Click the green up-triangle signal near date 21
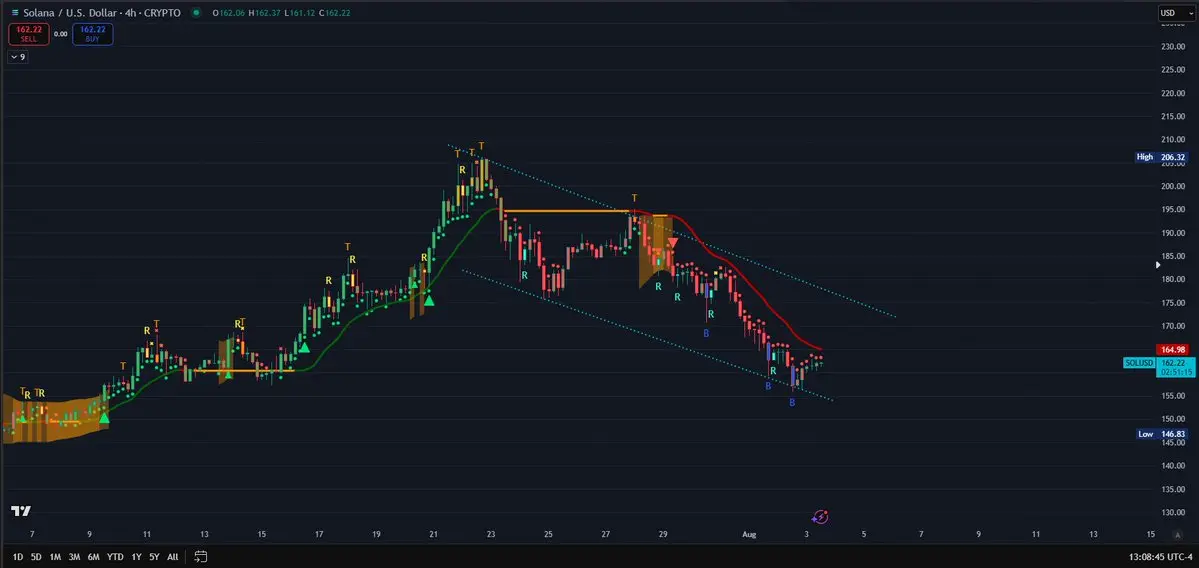1199x568 pixels. click(x=429, y=300)
